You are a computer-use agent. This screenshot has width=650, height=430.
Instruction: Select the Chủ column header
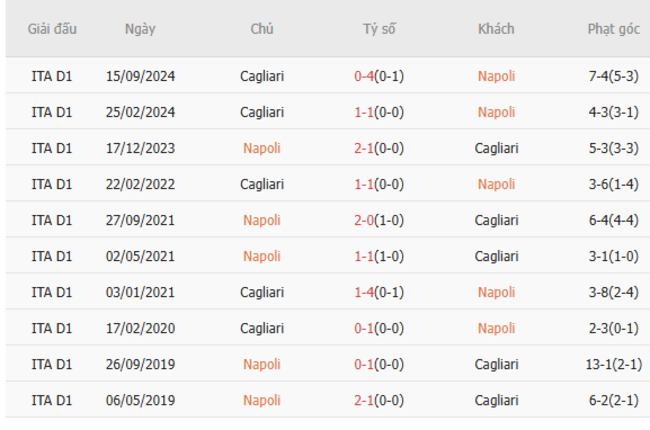click(x=262, y=29)
